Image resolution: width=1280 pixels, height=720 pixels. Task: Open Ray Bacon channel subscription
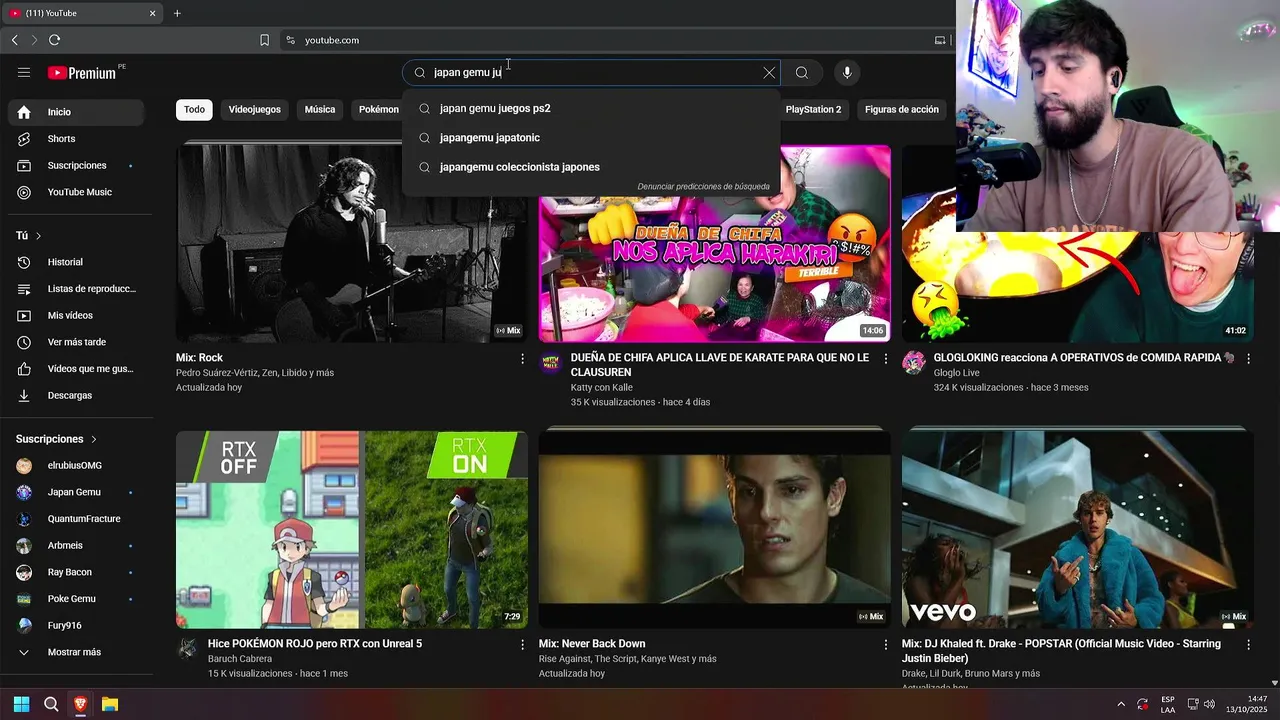tap(76, 572)
